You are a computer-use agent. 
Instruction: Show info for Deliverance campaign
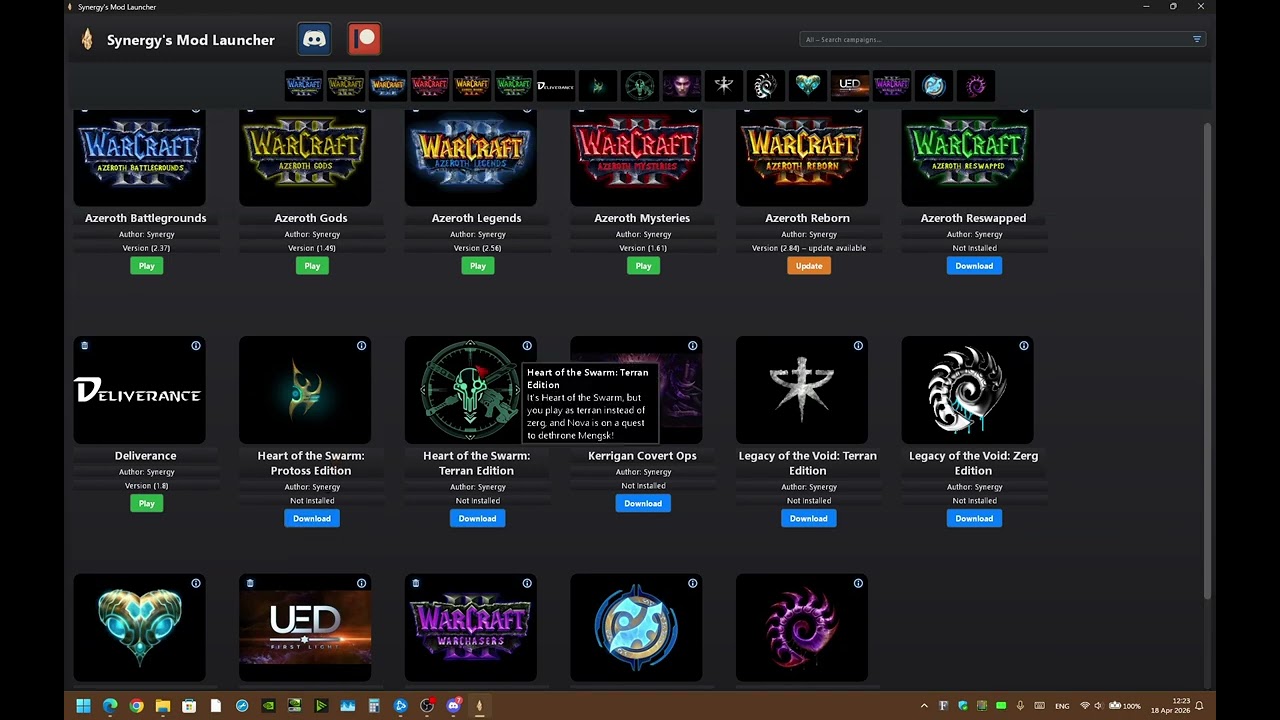click(196, 346)
